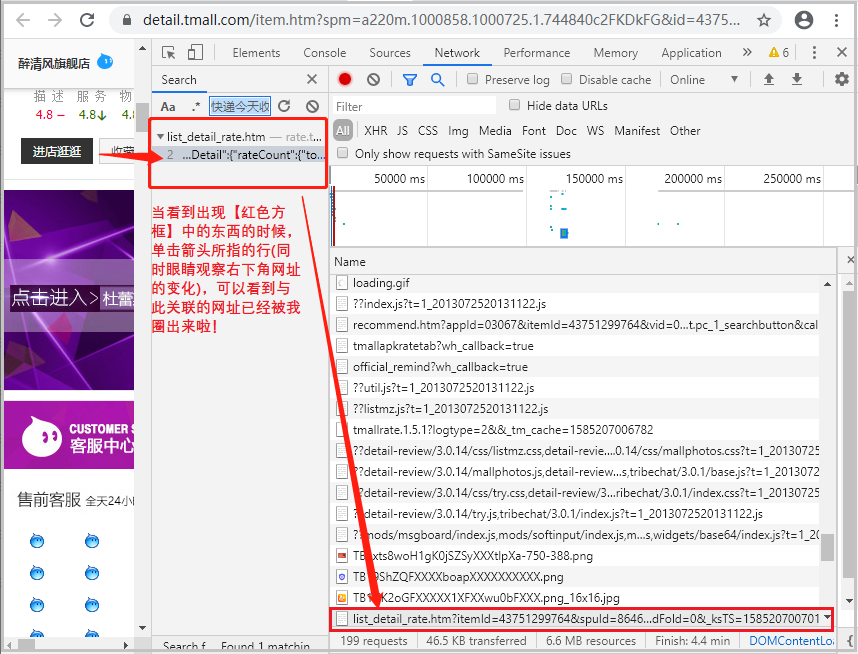Go back with the browser back arrow
858x654 pixels.
pos(23,20)
